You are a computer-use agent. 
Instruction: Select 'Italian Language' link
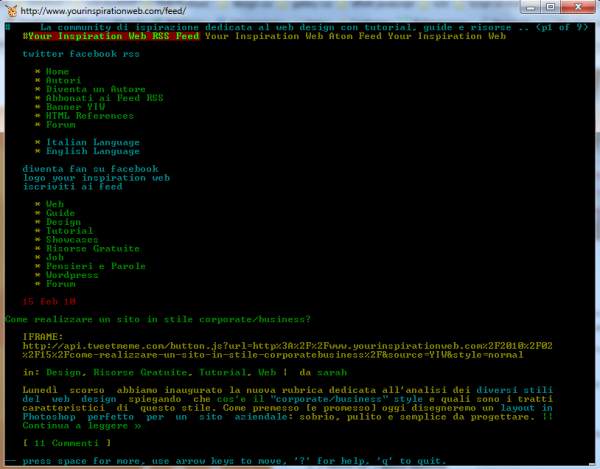[93, 142]
